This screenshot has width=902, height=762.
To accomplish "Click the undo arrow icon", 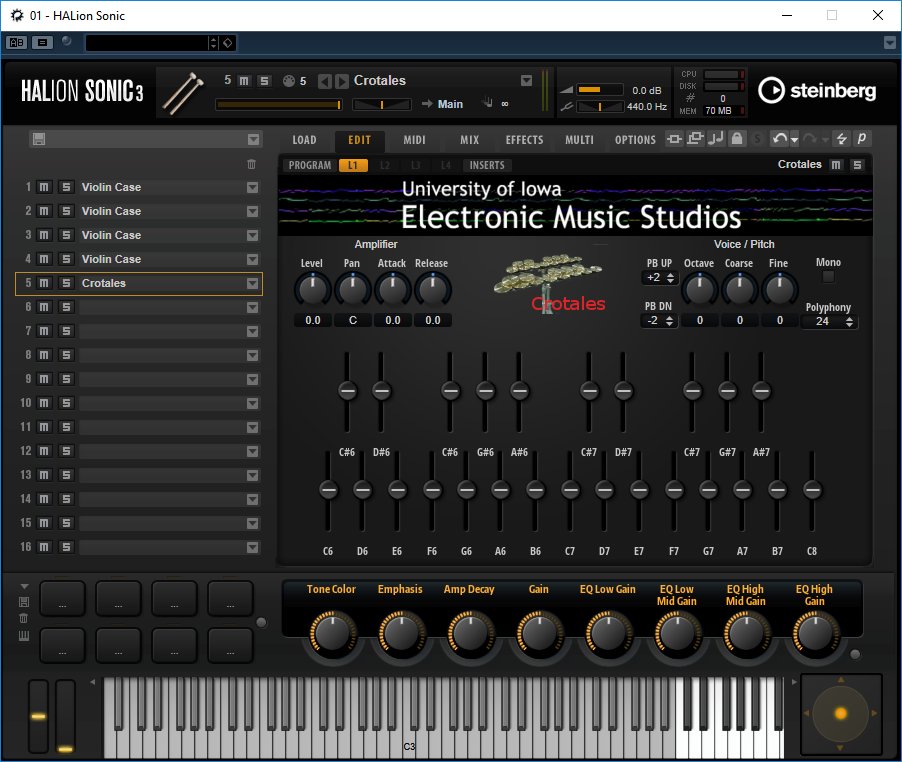I will point(780,139).
